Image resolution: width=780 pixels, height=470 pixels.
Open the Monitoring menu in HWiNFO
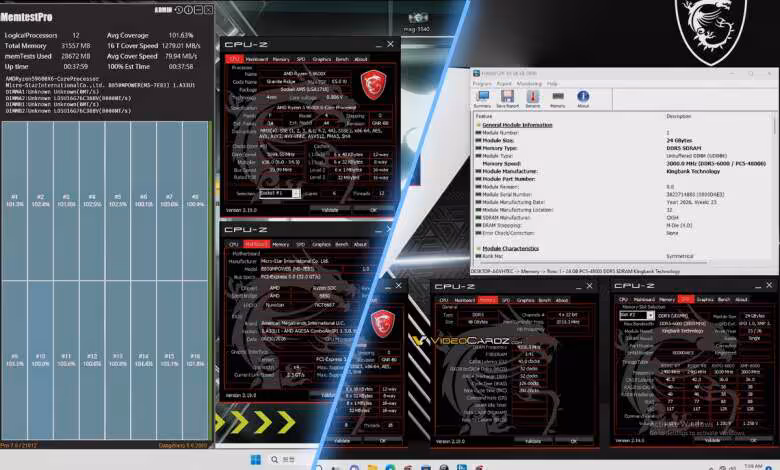point(529,84)
